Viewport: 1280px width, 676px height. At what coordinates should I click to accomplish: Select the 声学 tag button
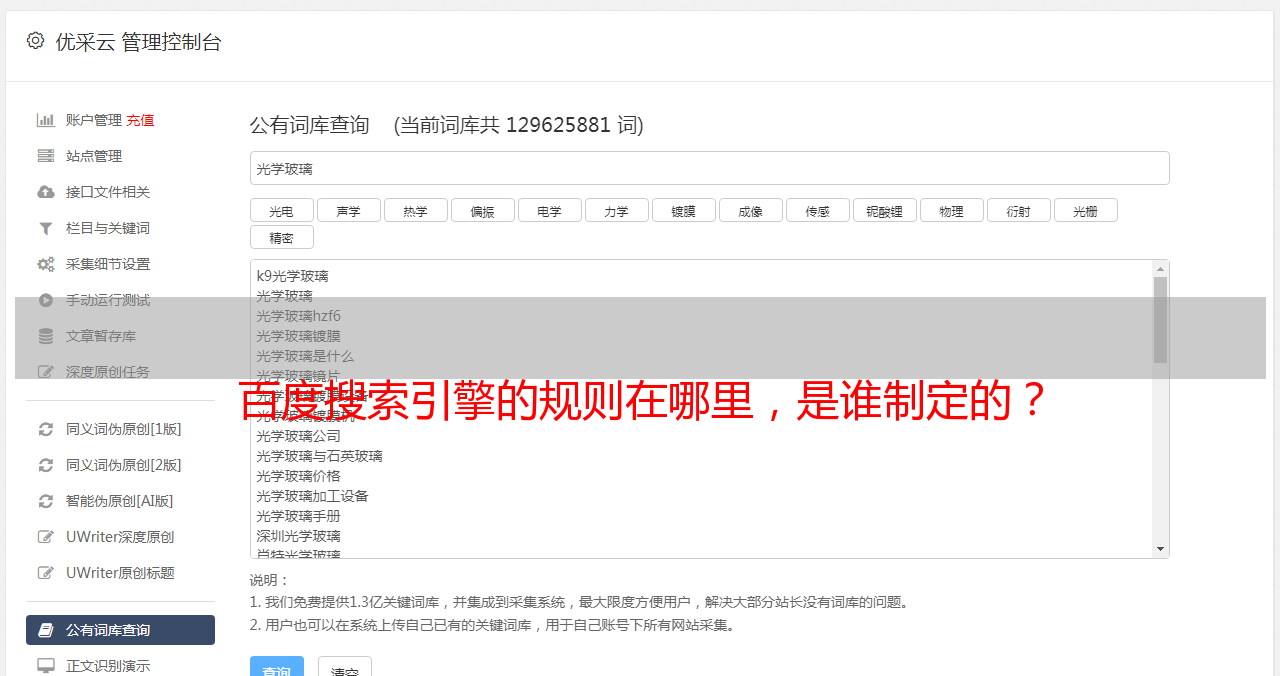tap(348, 210)
